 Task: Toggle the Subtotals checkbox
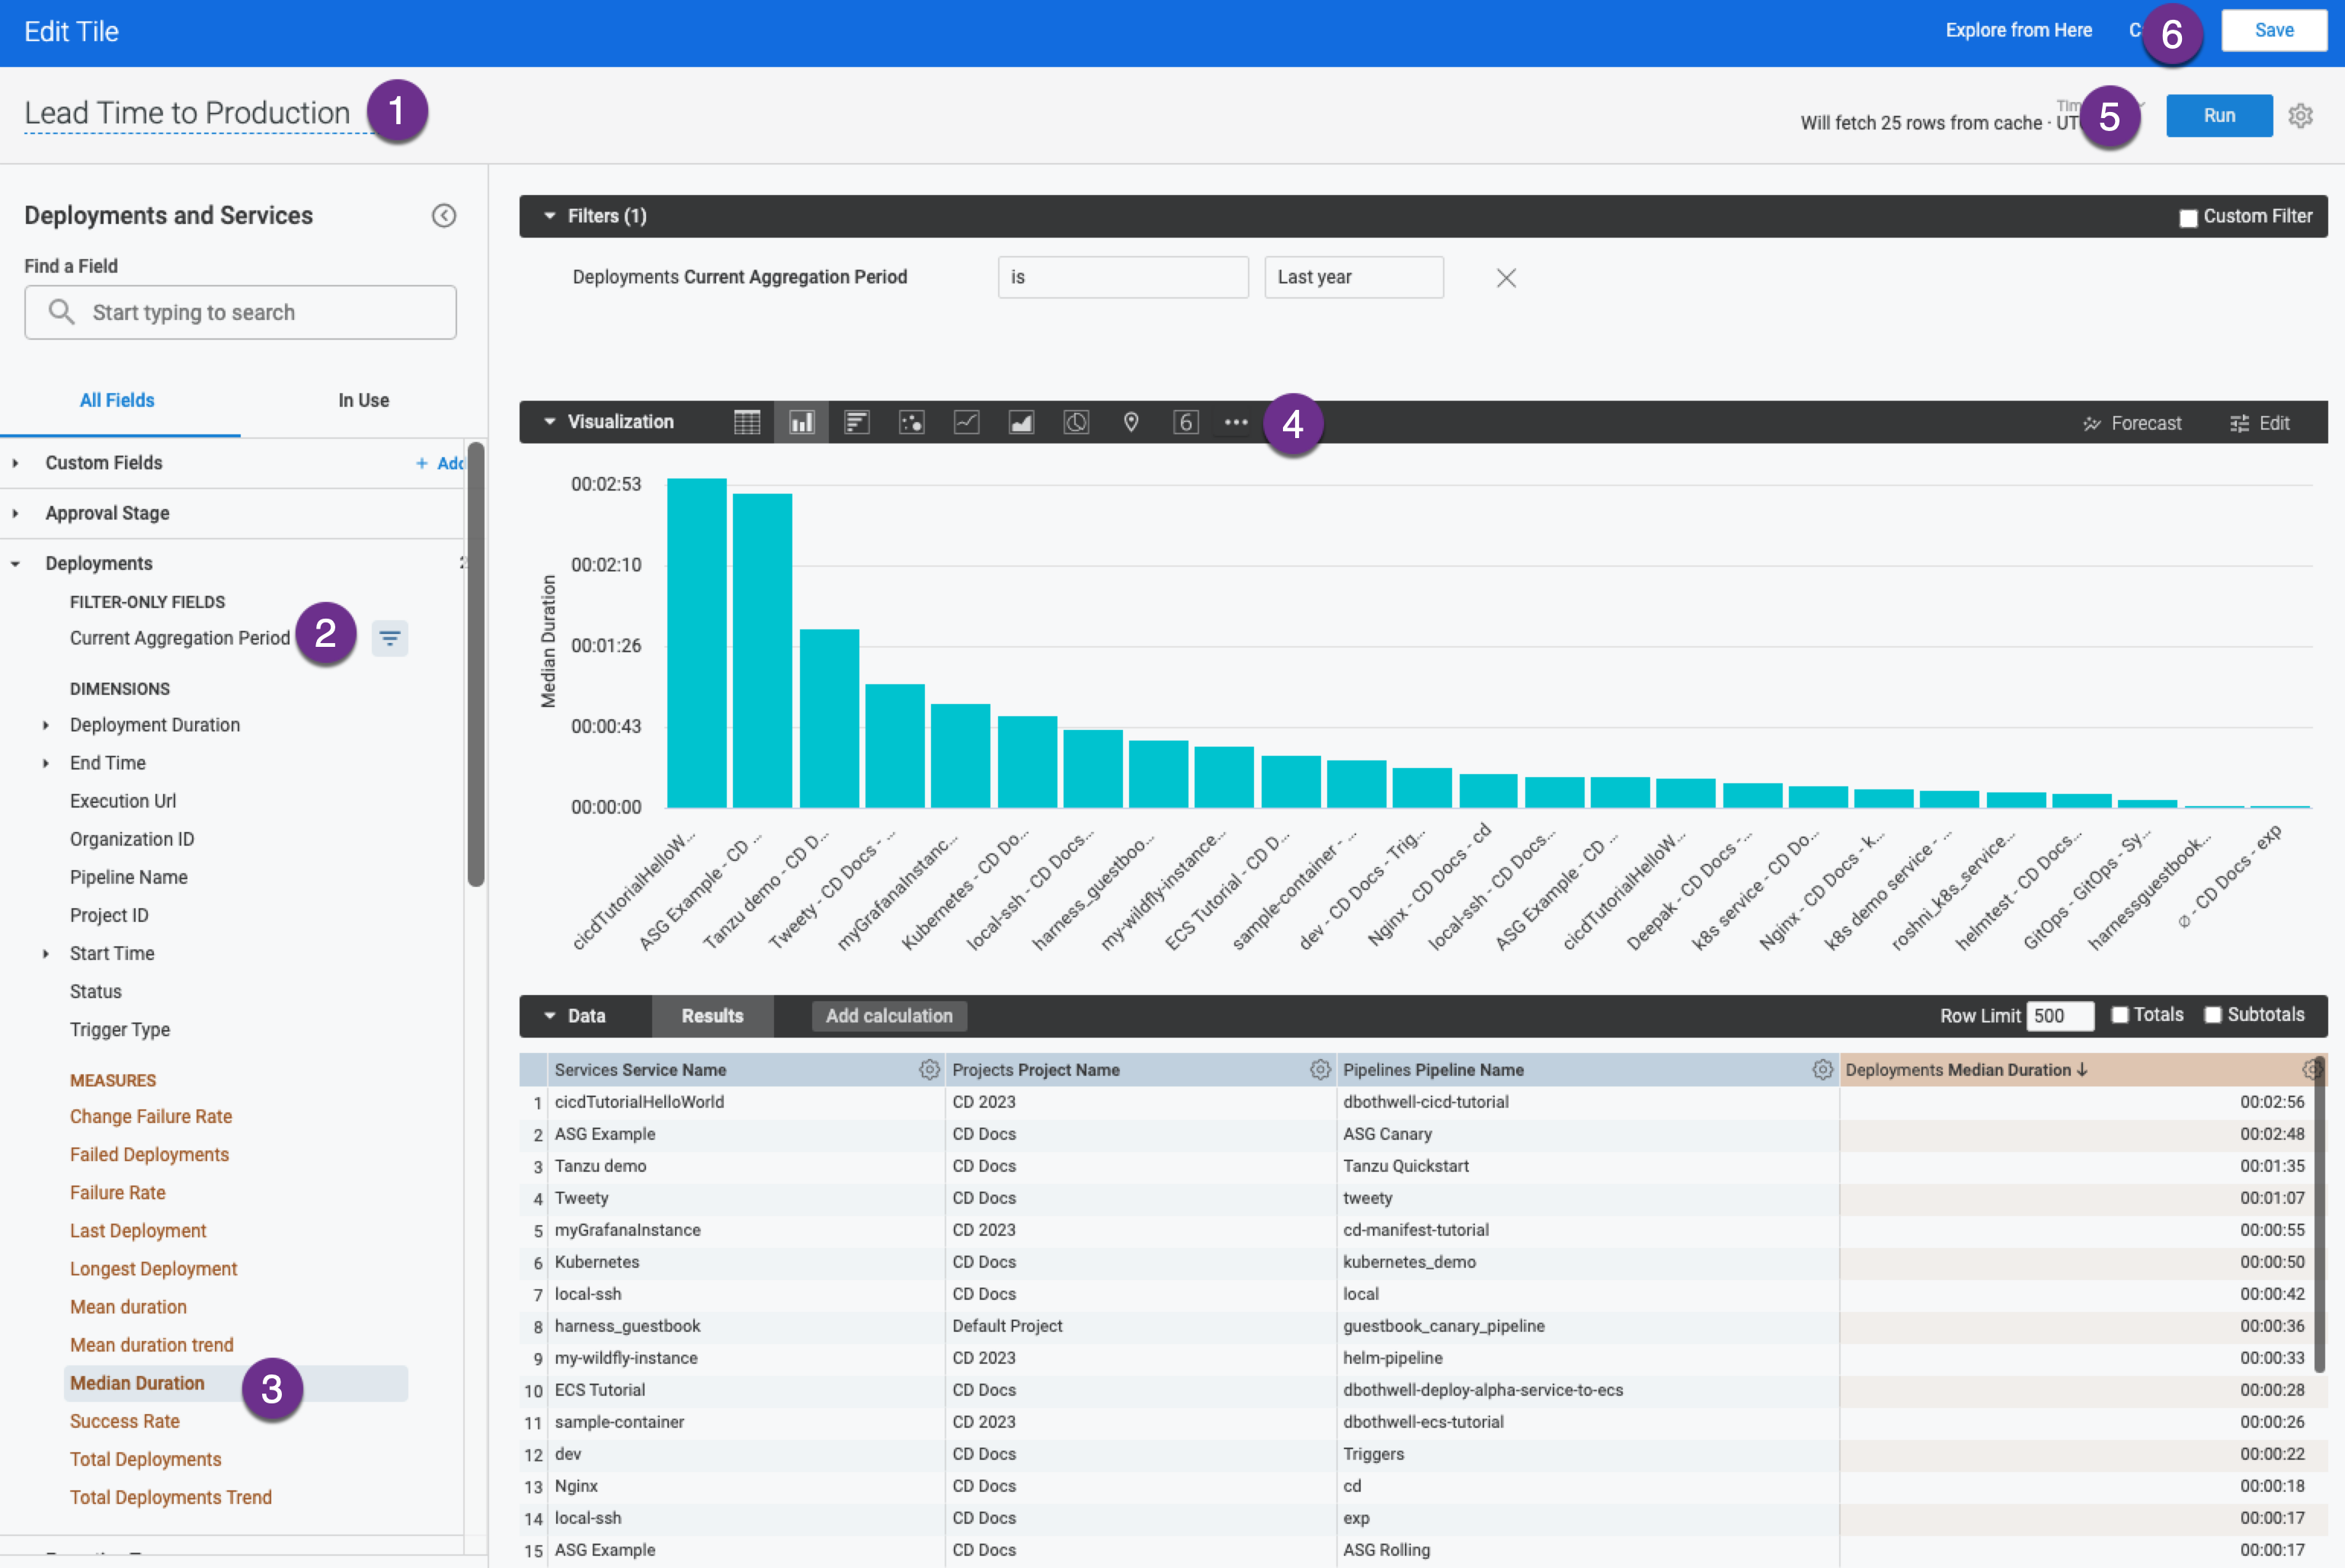pyautogui.click(x=2213, y=1015)
